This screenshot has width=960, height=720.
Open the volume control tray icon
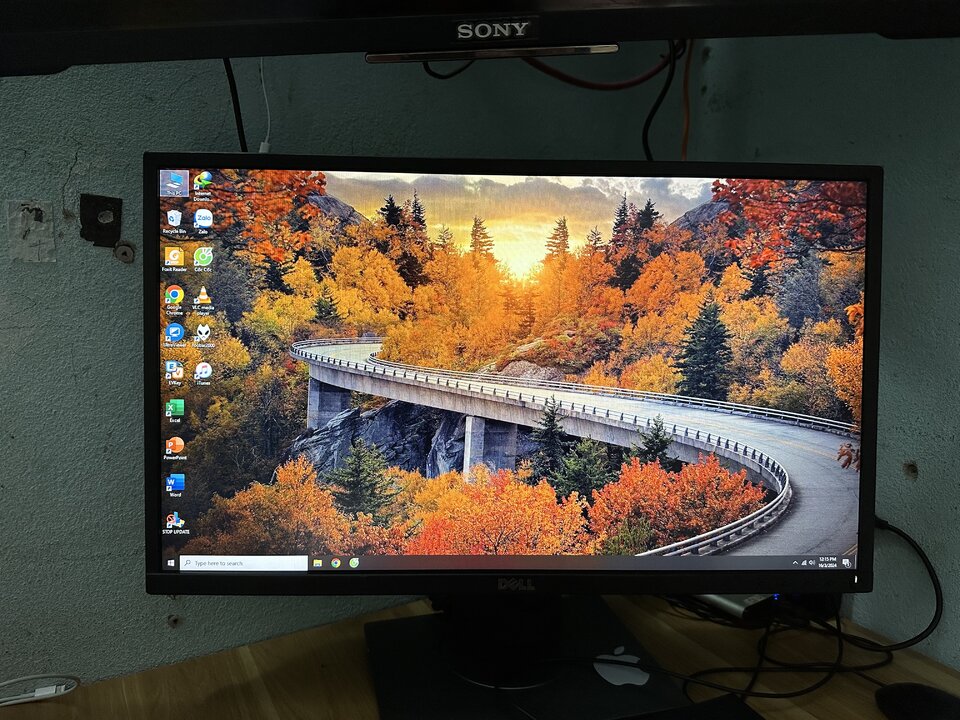click(812, 562)
